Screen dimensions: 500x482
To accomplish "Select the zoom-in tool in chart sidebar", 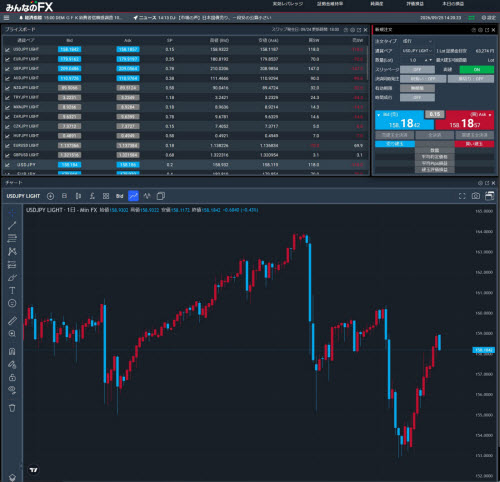I will [x=12, y=334].
